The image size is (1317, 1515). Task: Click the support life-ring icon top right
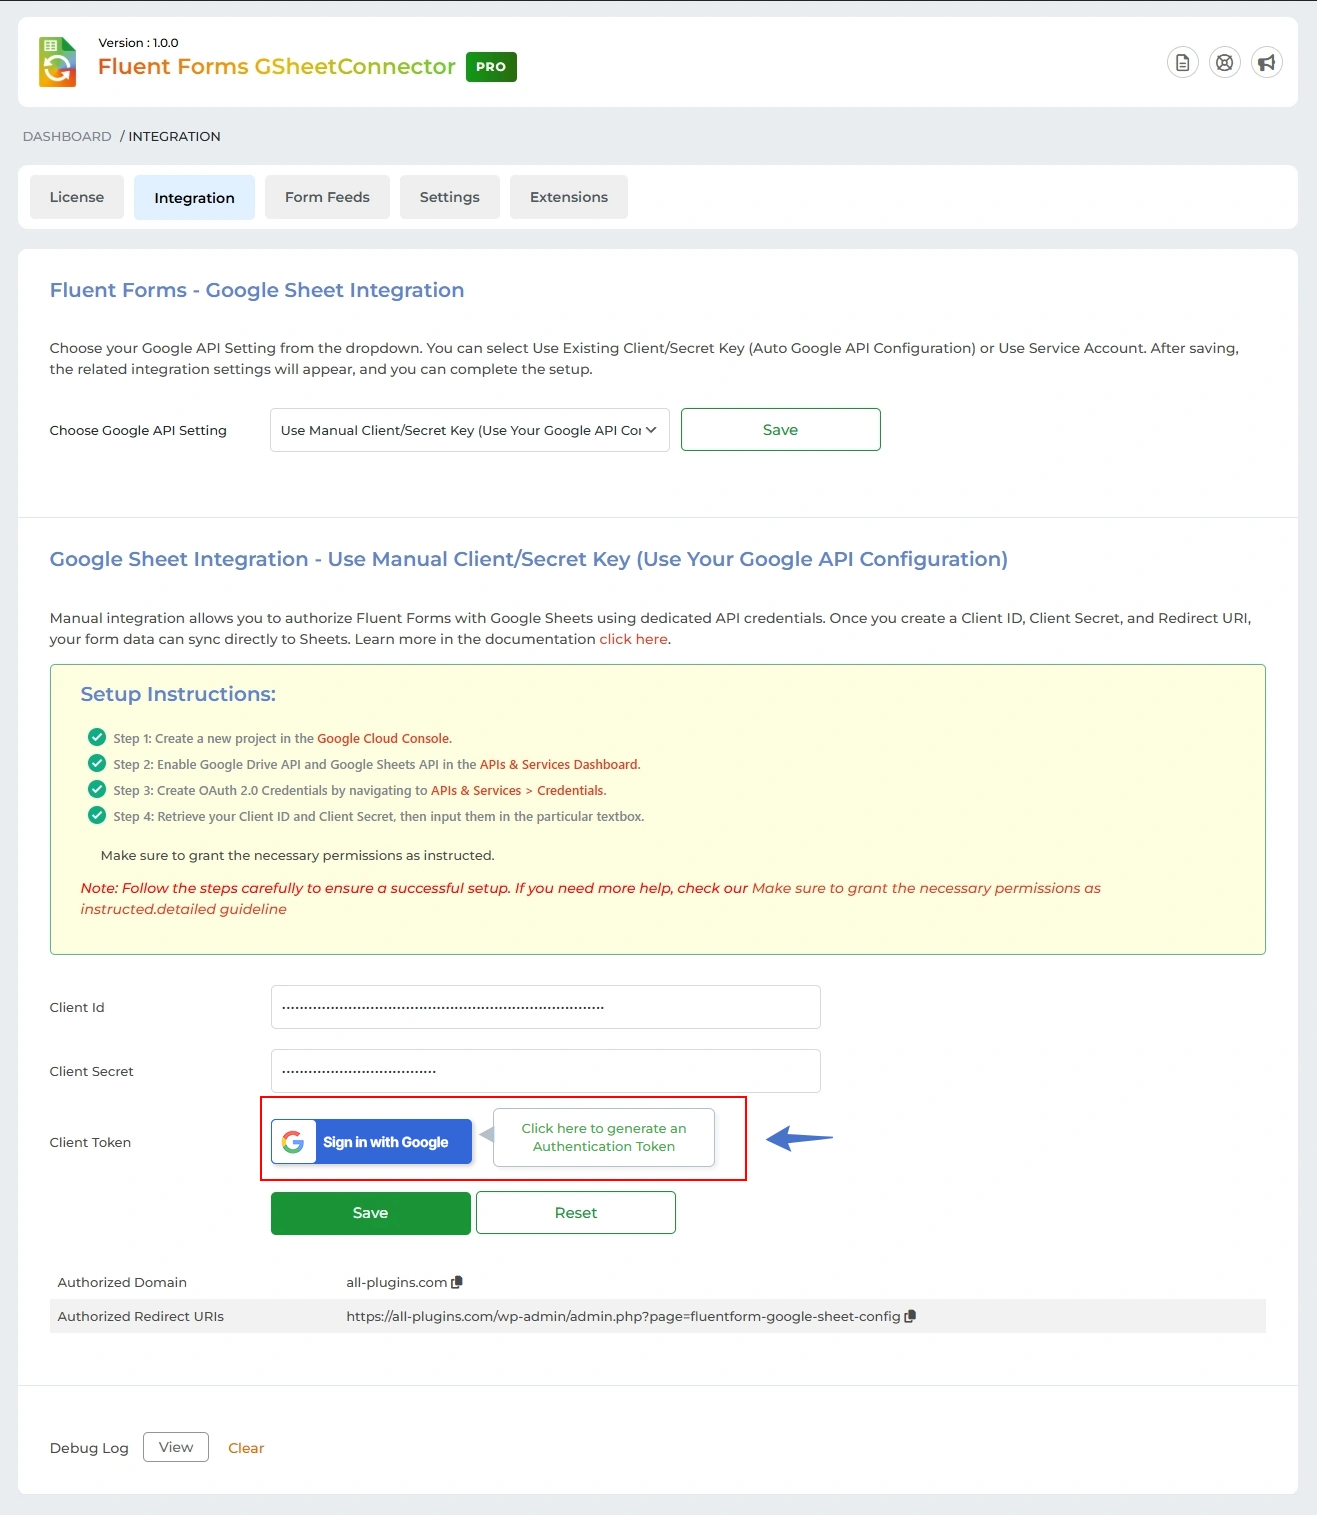pyautogui.click(x=1224, y=62)
